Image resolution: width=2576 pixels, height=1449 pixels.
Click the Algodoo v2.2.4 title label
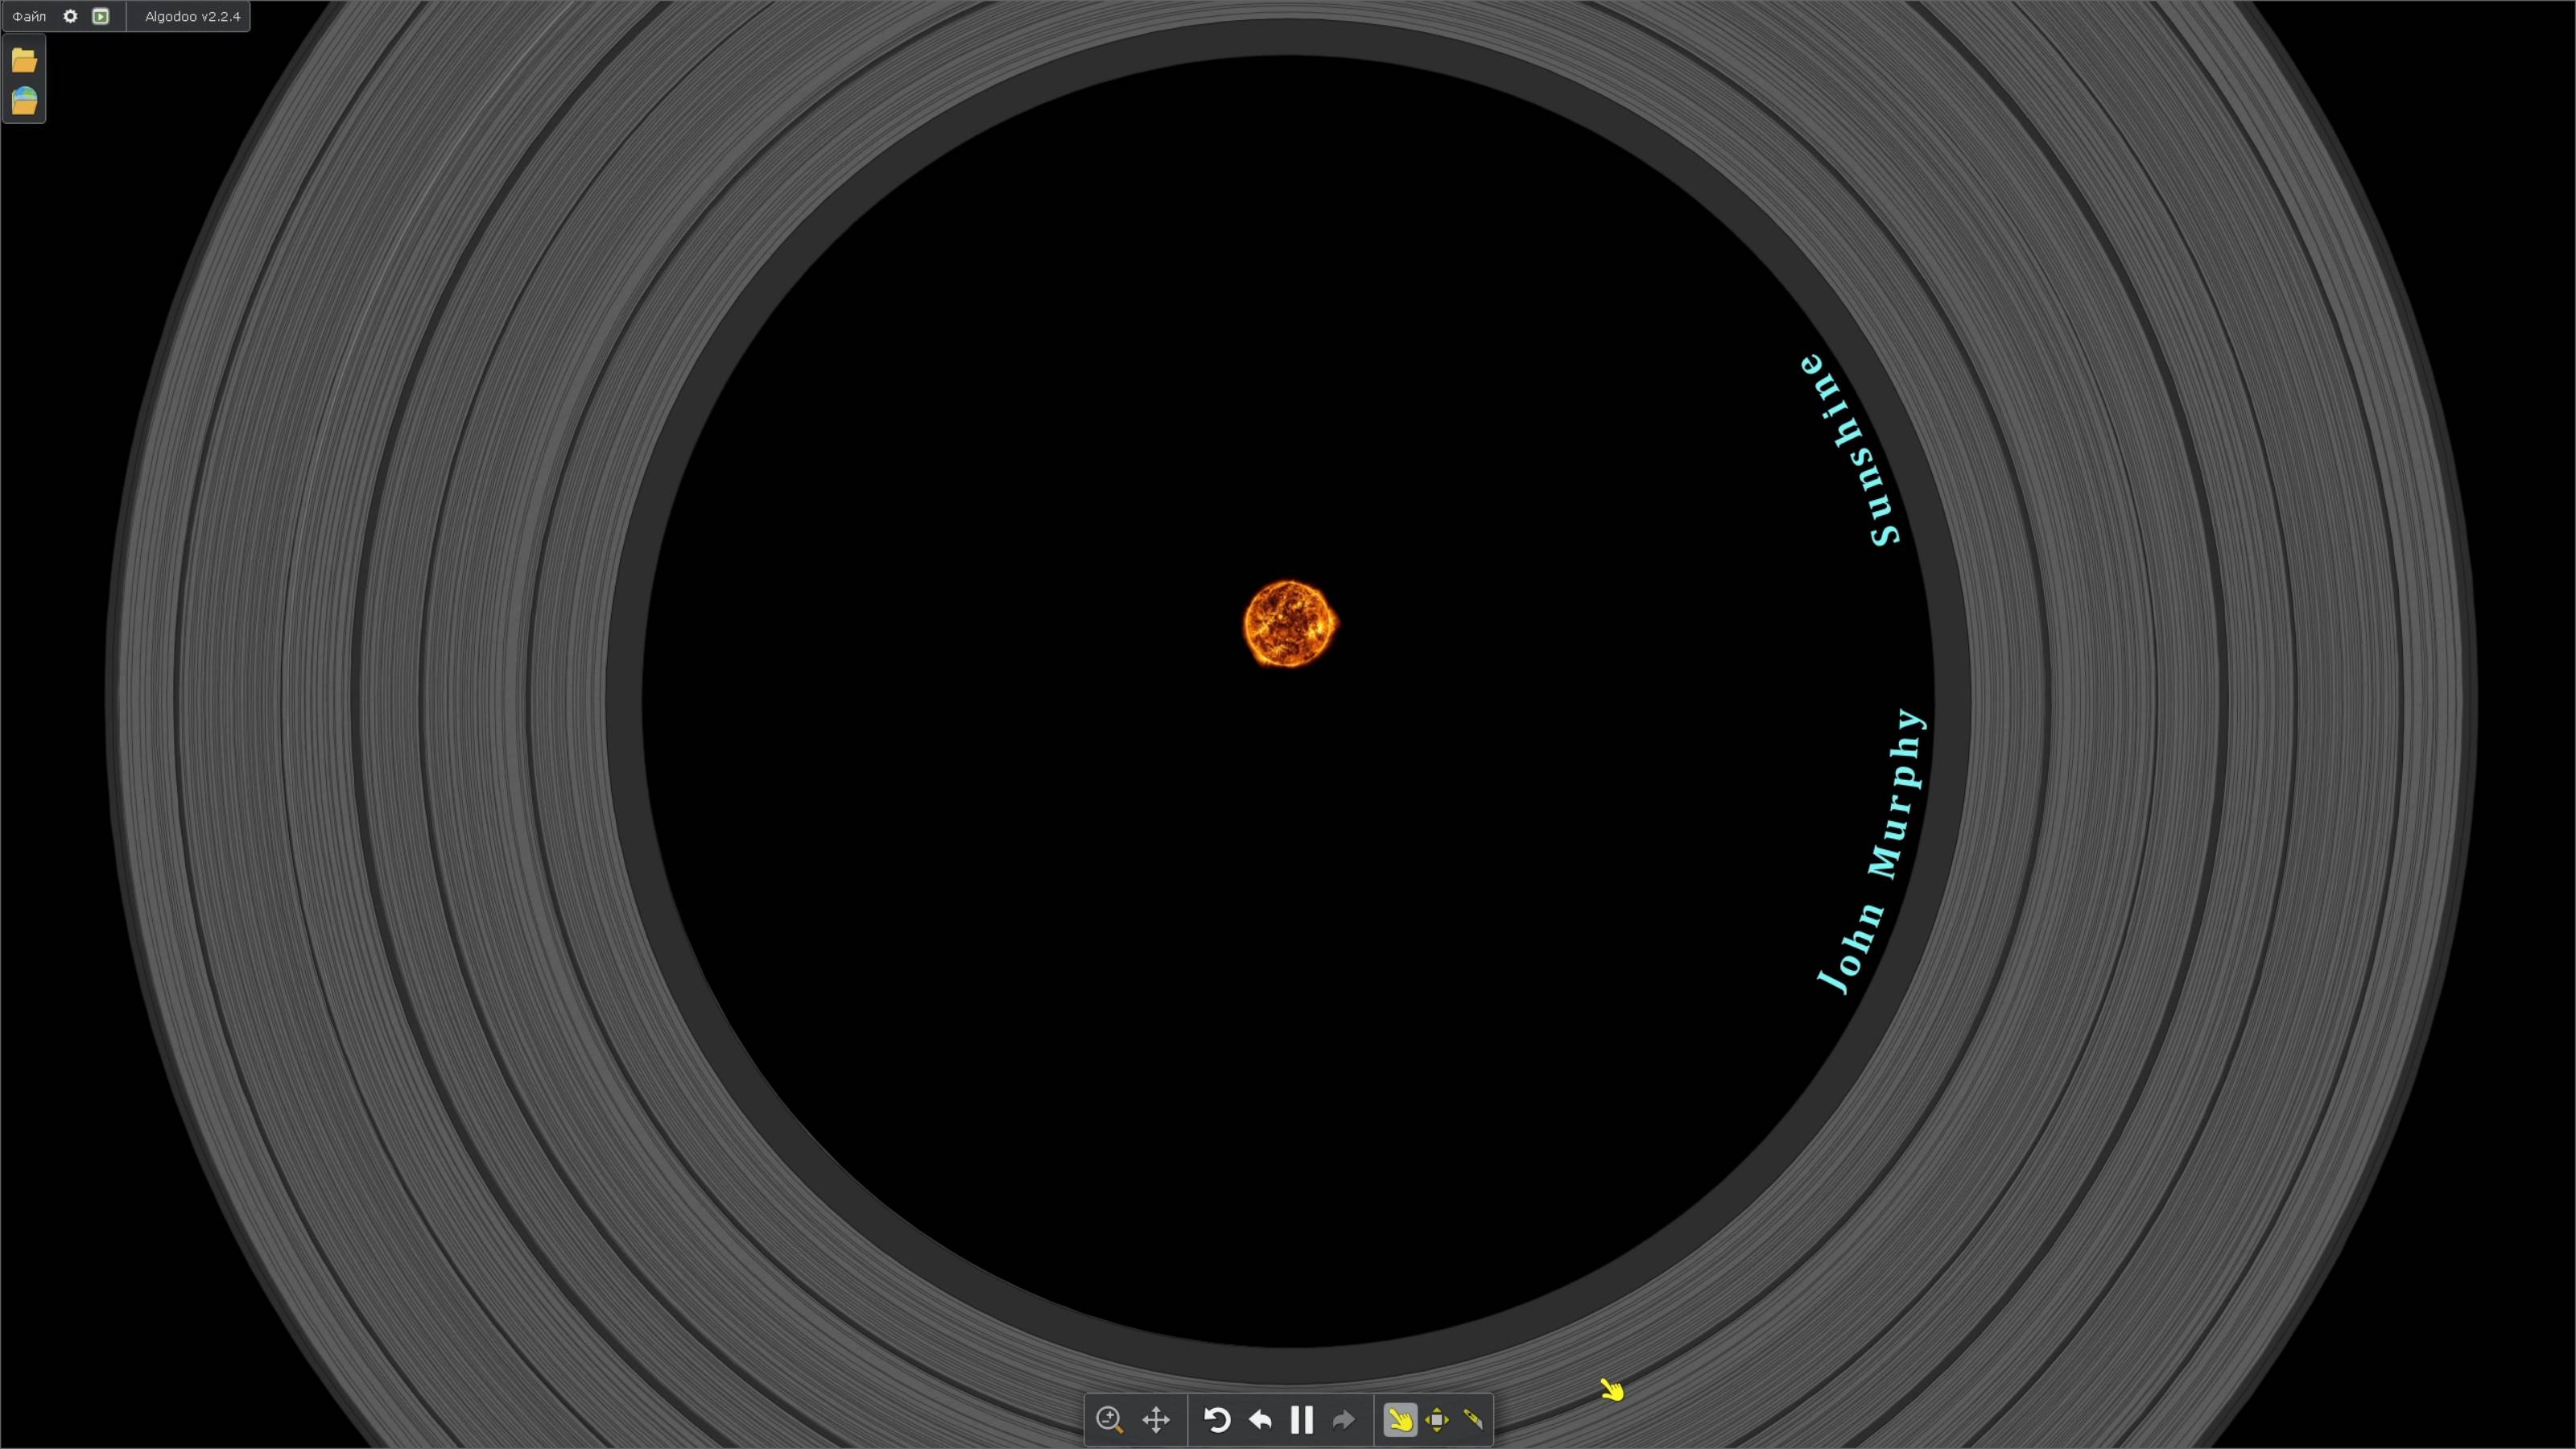pos(192,16)
